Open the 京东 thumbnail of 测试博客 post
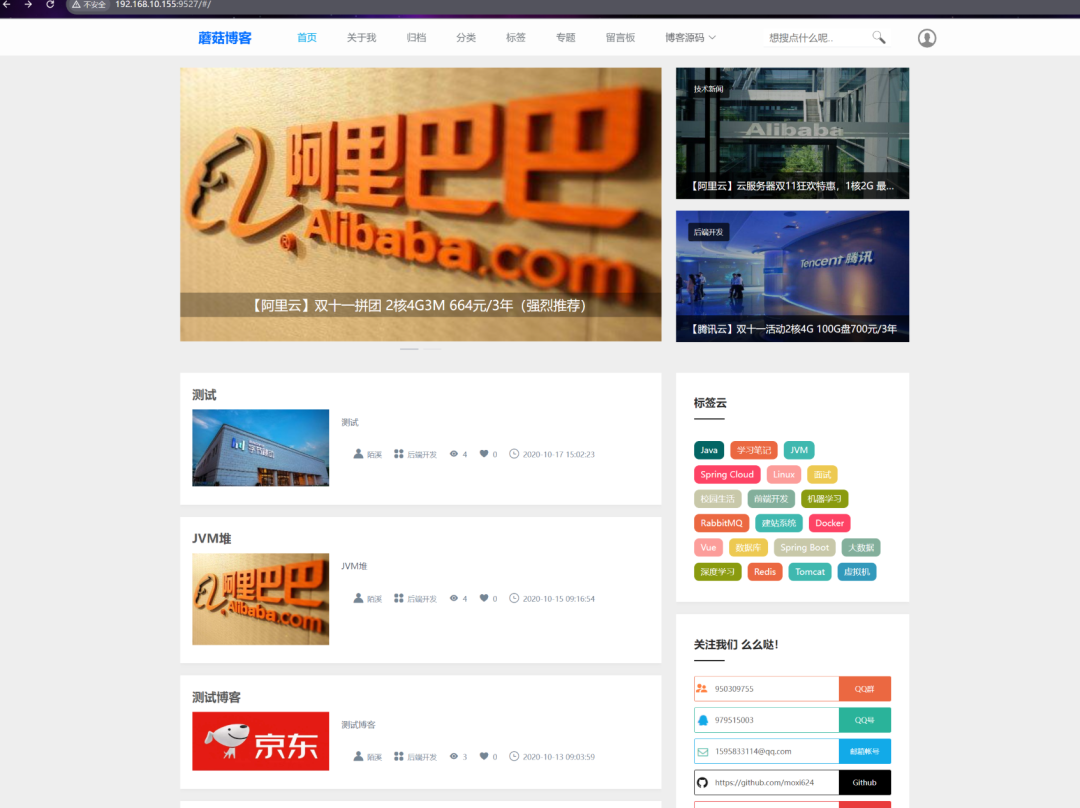The width and height of the screenshot is (1080, 808). [x=260, y=741]
